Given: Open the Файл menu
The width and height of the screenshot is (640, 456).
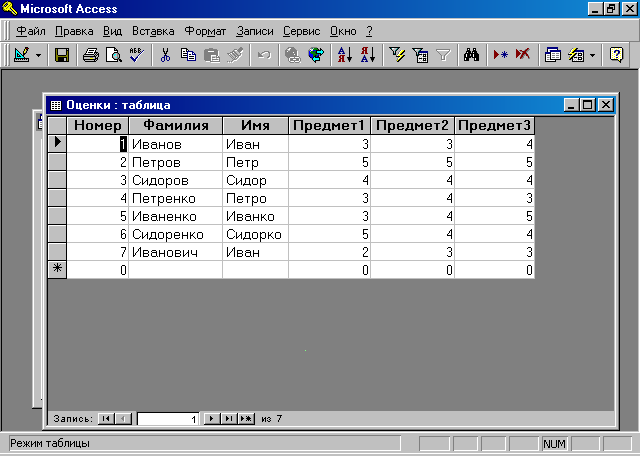Looking at the screenshot, I should (31, 31).
